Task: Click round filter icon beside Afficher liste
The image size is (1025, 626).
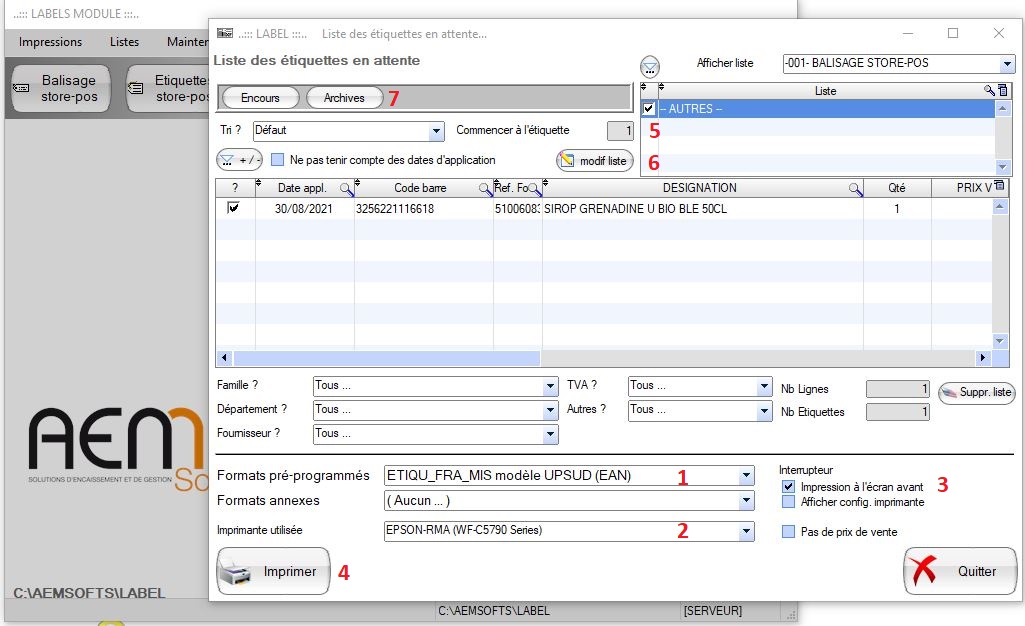Action: [x=650, y=67]
